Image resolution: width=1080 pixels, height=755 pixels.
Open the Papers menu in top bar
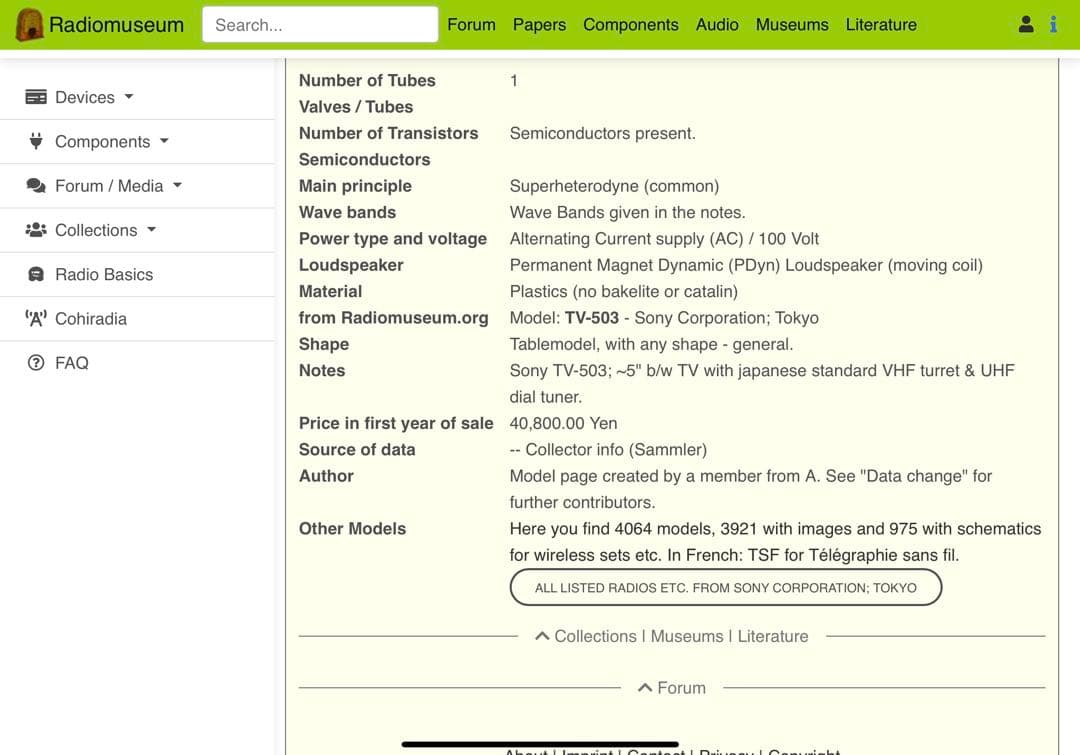pos(539,25)
